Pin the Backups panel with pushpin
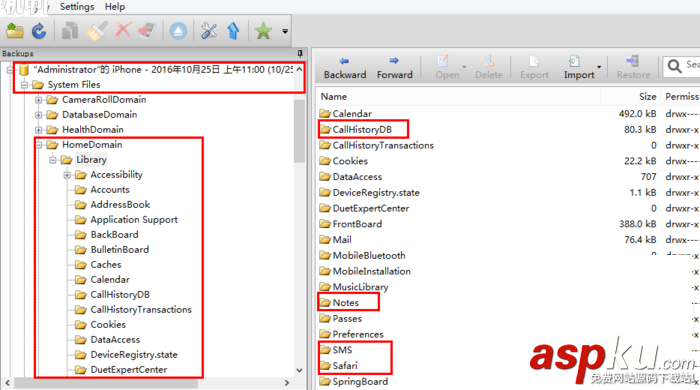Screen dimensions: 700x390 coord(300,54)
